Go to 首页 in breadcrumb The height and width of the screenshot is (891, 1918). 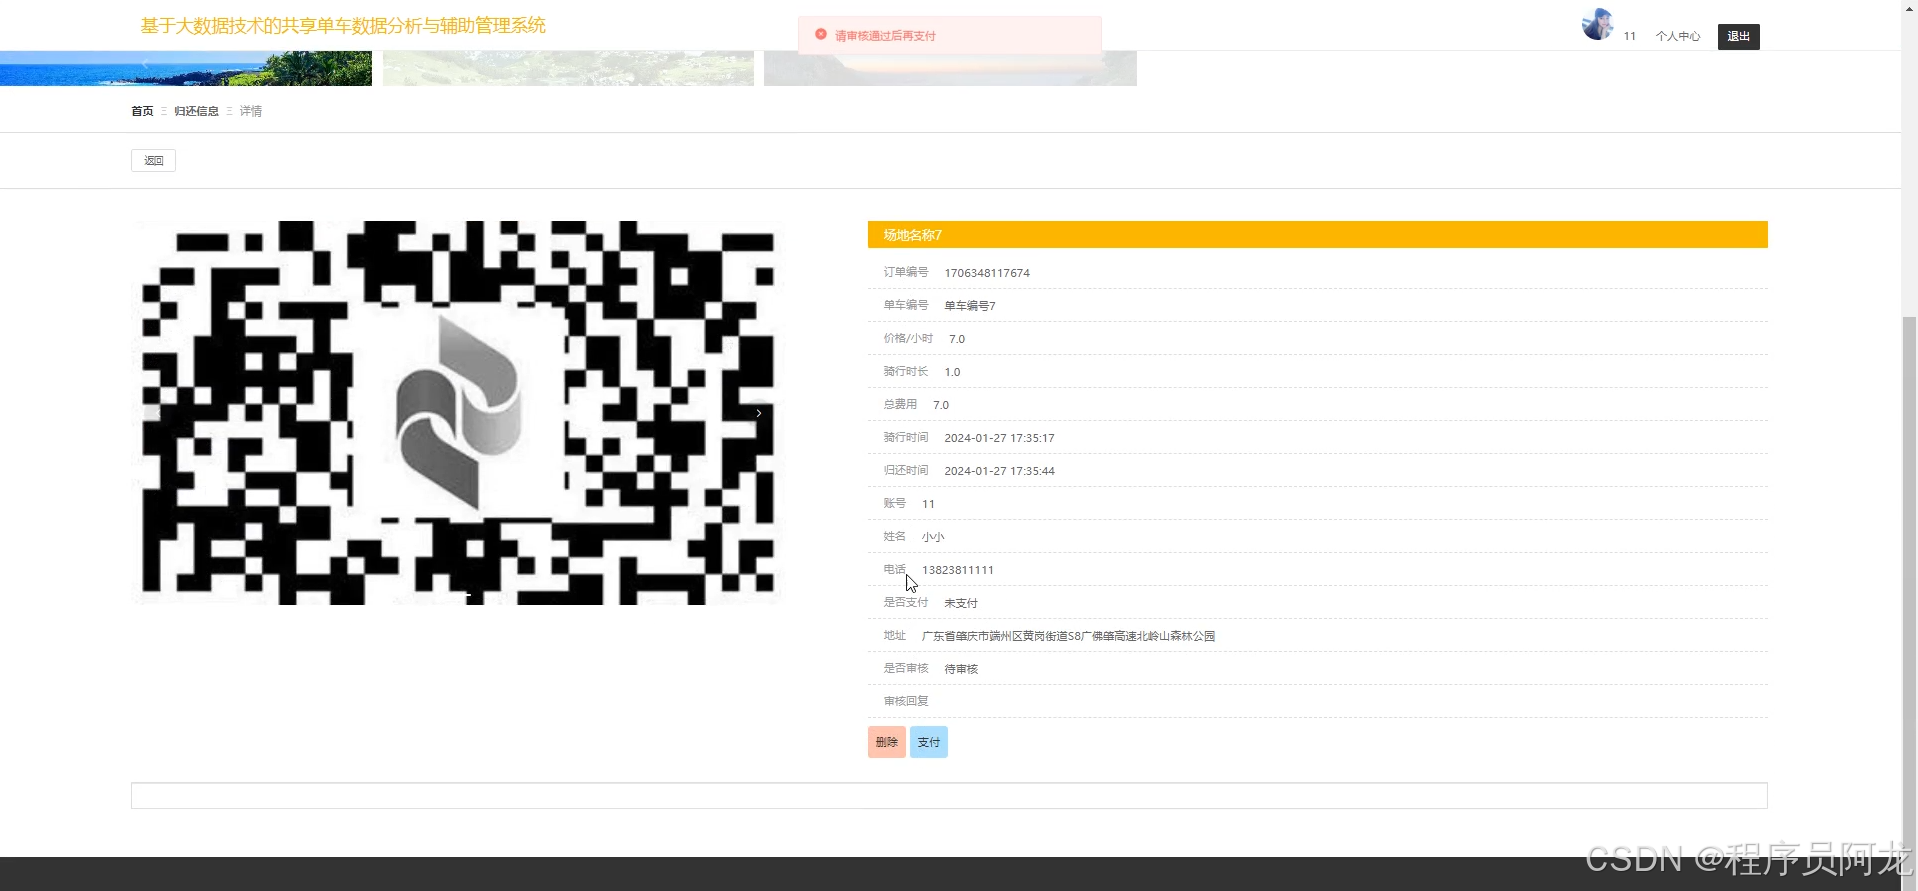coord(142,111)
